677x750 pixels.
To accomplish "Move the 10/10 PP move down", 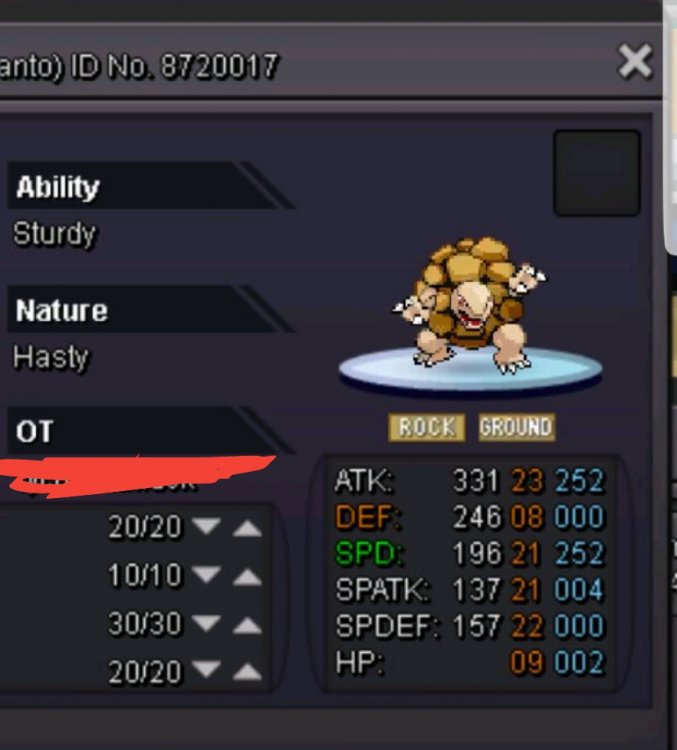I will 206,574.
